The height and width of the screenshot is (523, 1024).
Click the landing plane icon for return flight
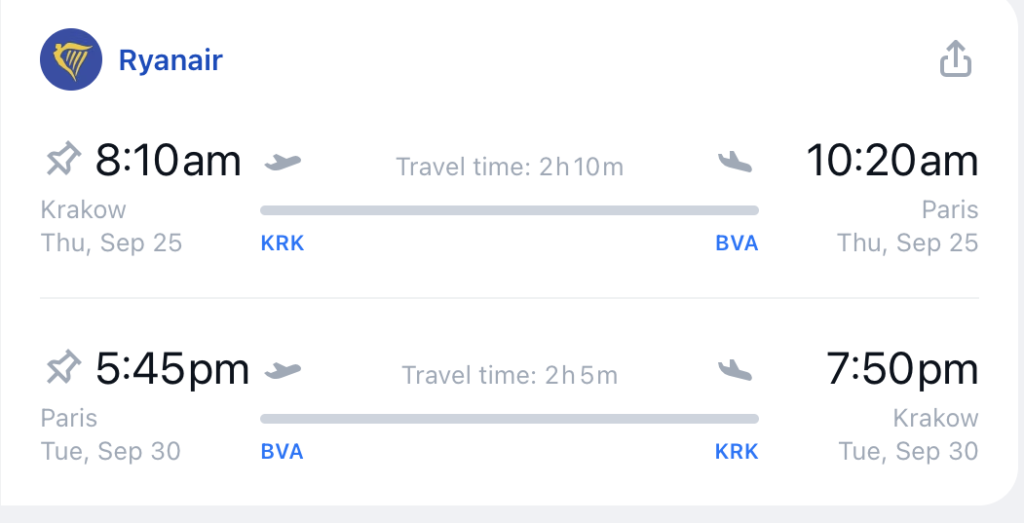pos(735,370)
